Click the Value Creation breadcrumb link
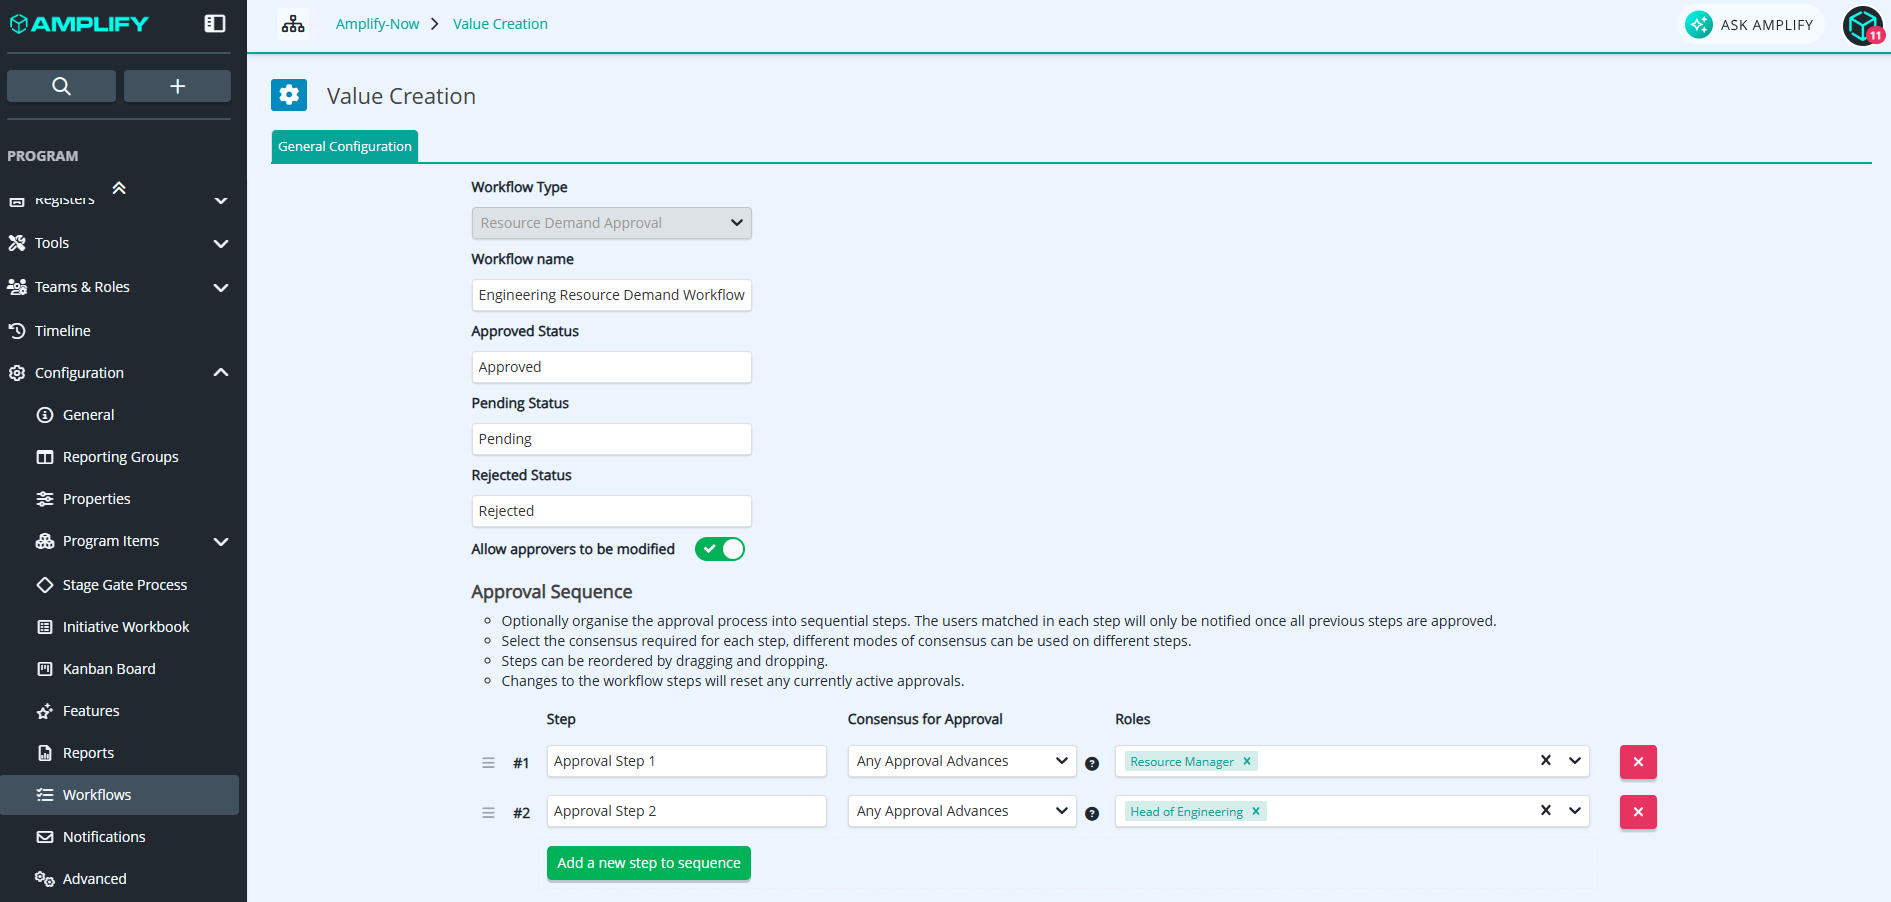Viewport: 1891px width, 902px height. [500, 24]
